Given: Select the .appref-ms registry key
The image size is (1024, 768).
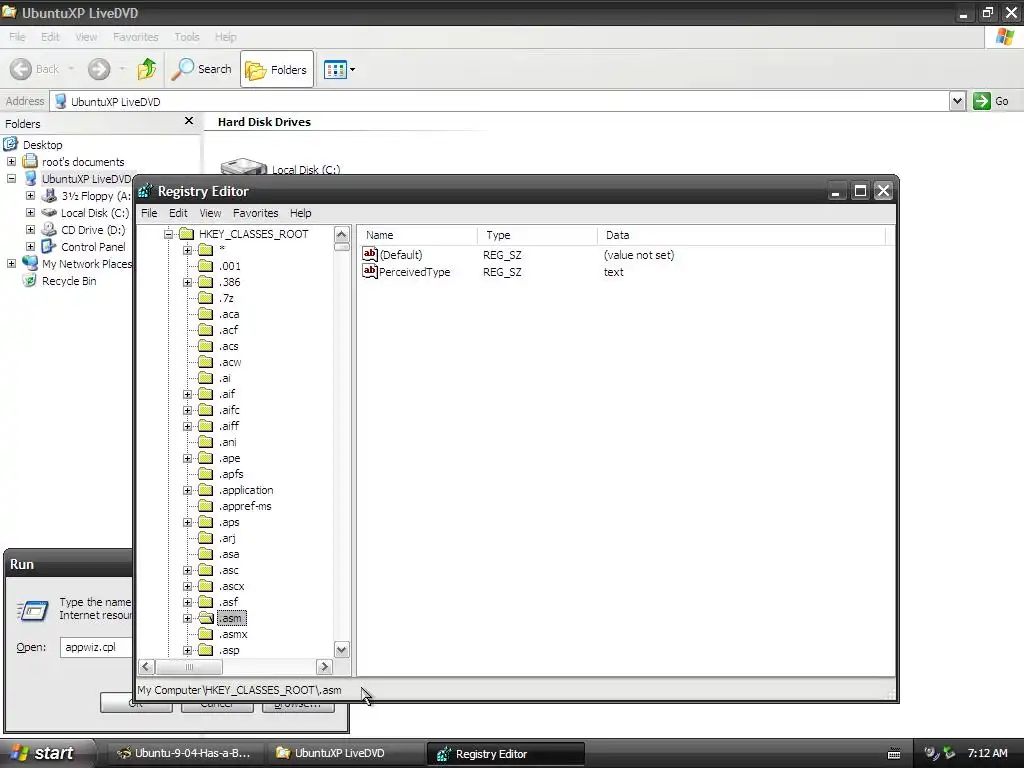Looking at the screenshot, I should [245, 506].
